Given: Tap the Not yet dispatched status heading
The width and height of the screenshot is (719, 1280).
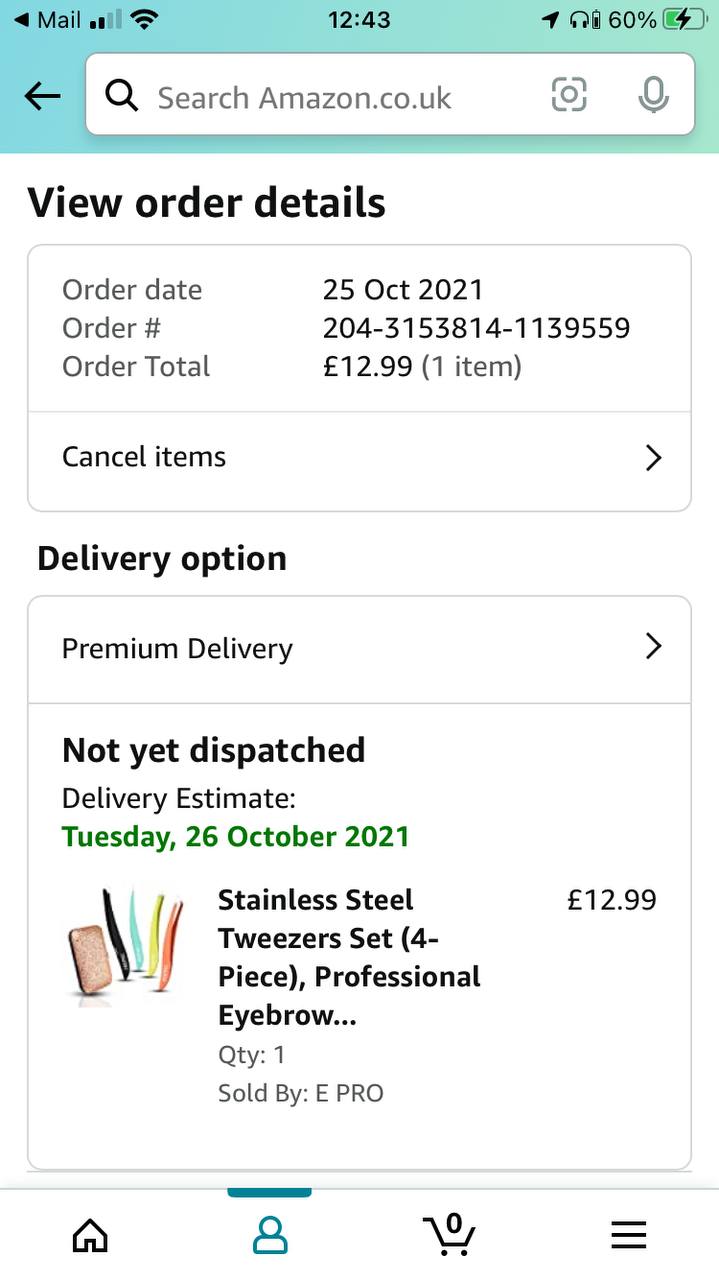Looking at the screenshot, I should 213,750.
